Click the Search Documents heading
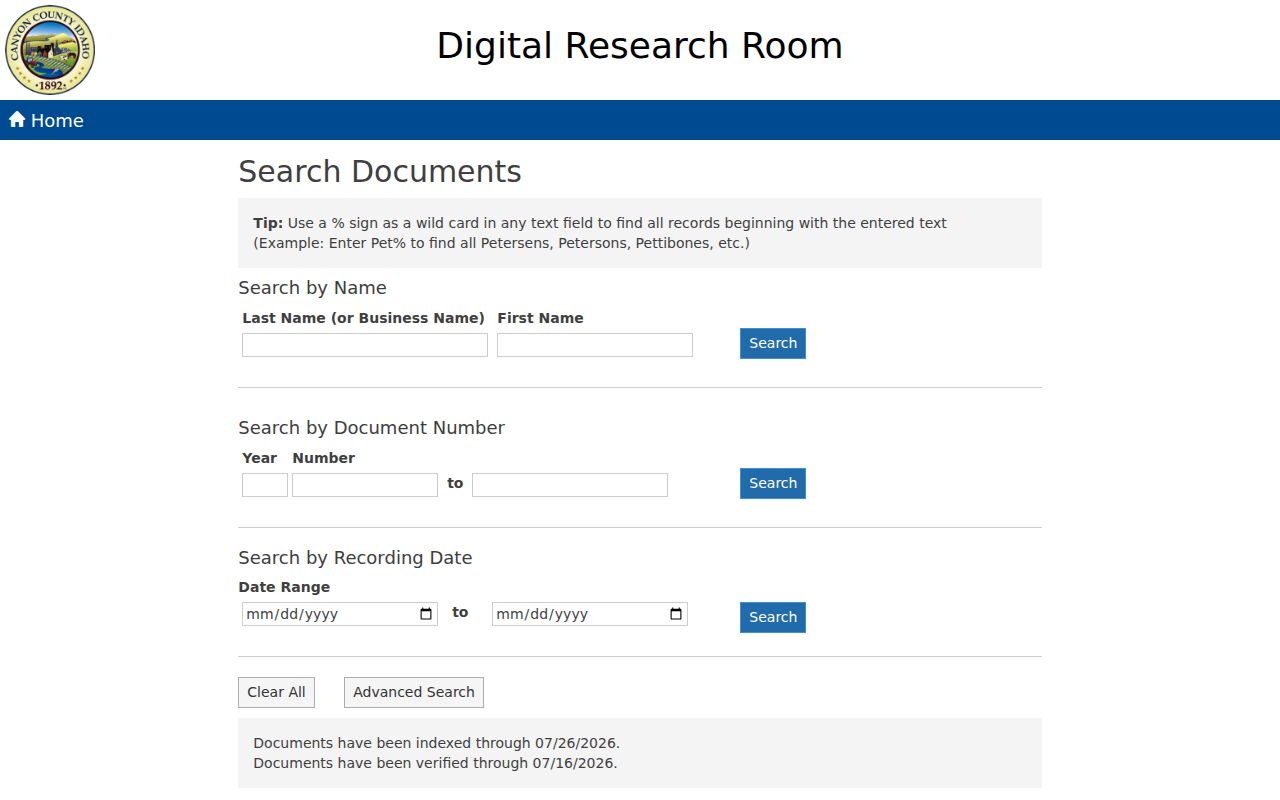Image resolution: width=1280 pixels, height=800 pixels. (x=380, y=172)
